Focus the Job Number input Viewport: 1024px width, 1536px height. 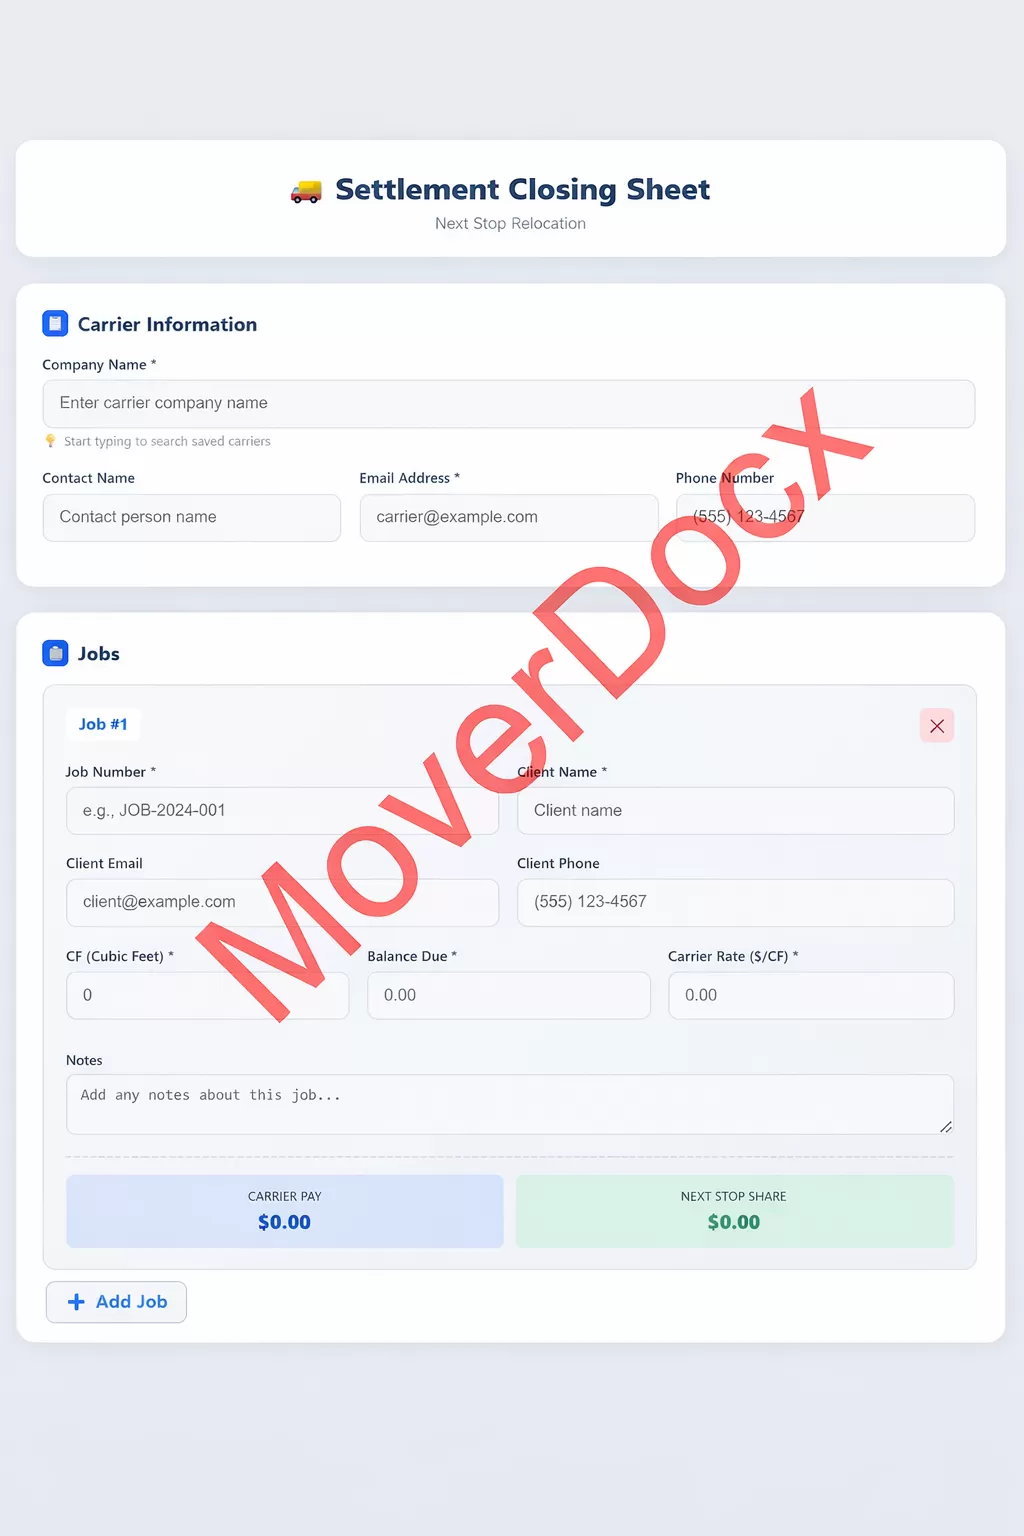[282, 811]
